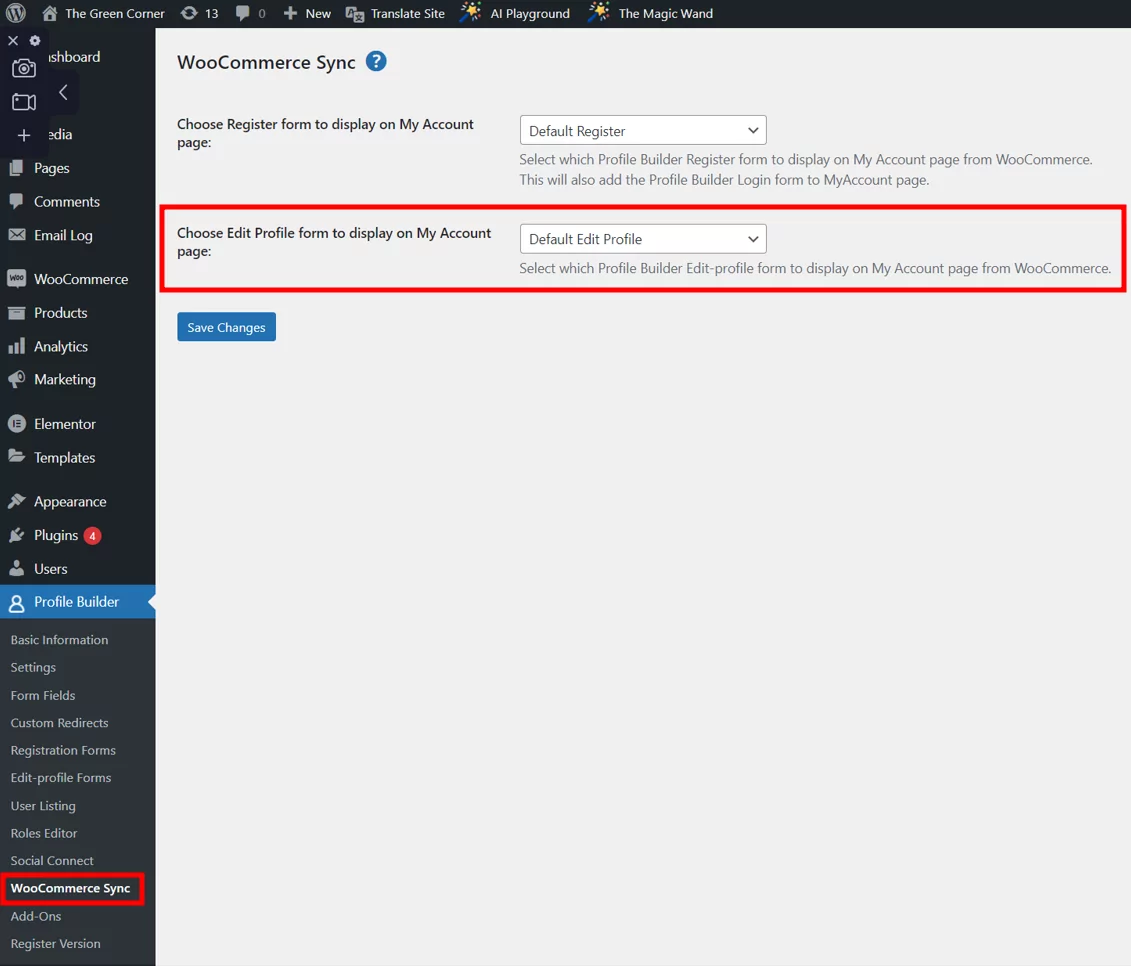Click the video recording icon
The height and width of the screenshot is (966, 1131).
coord(24,102)
